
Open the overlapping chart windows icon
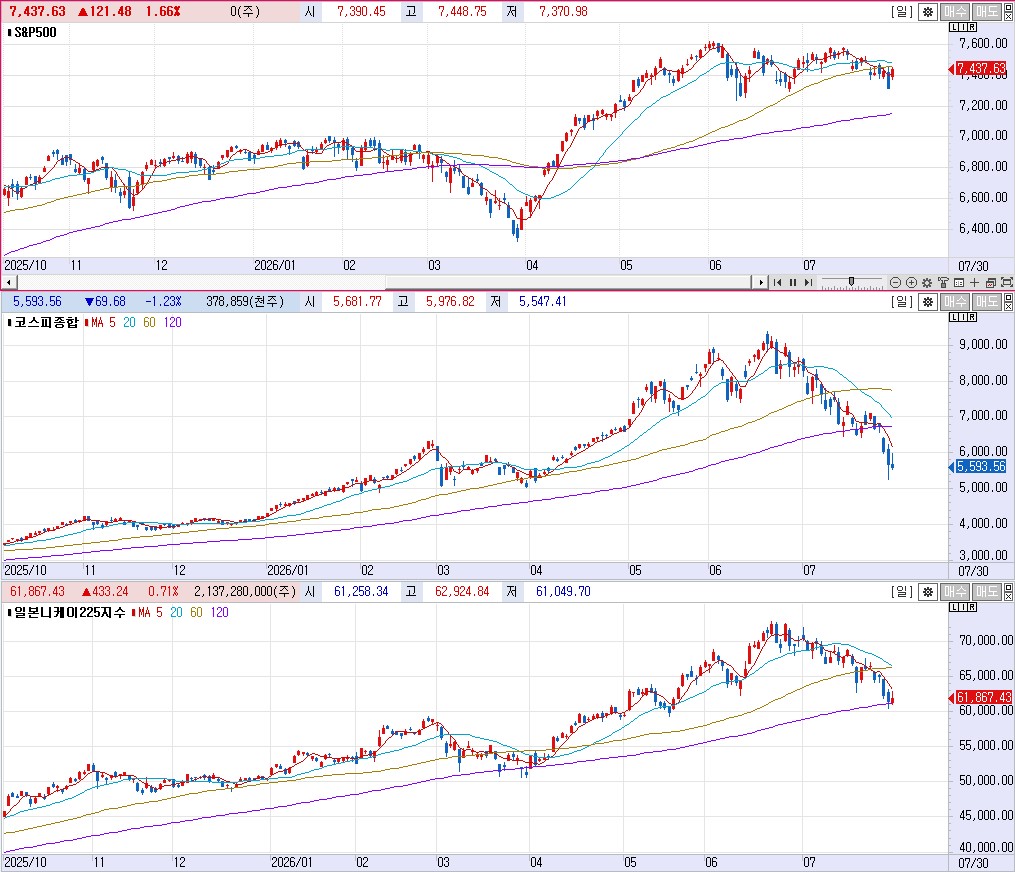click(x=990, y=282)
